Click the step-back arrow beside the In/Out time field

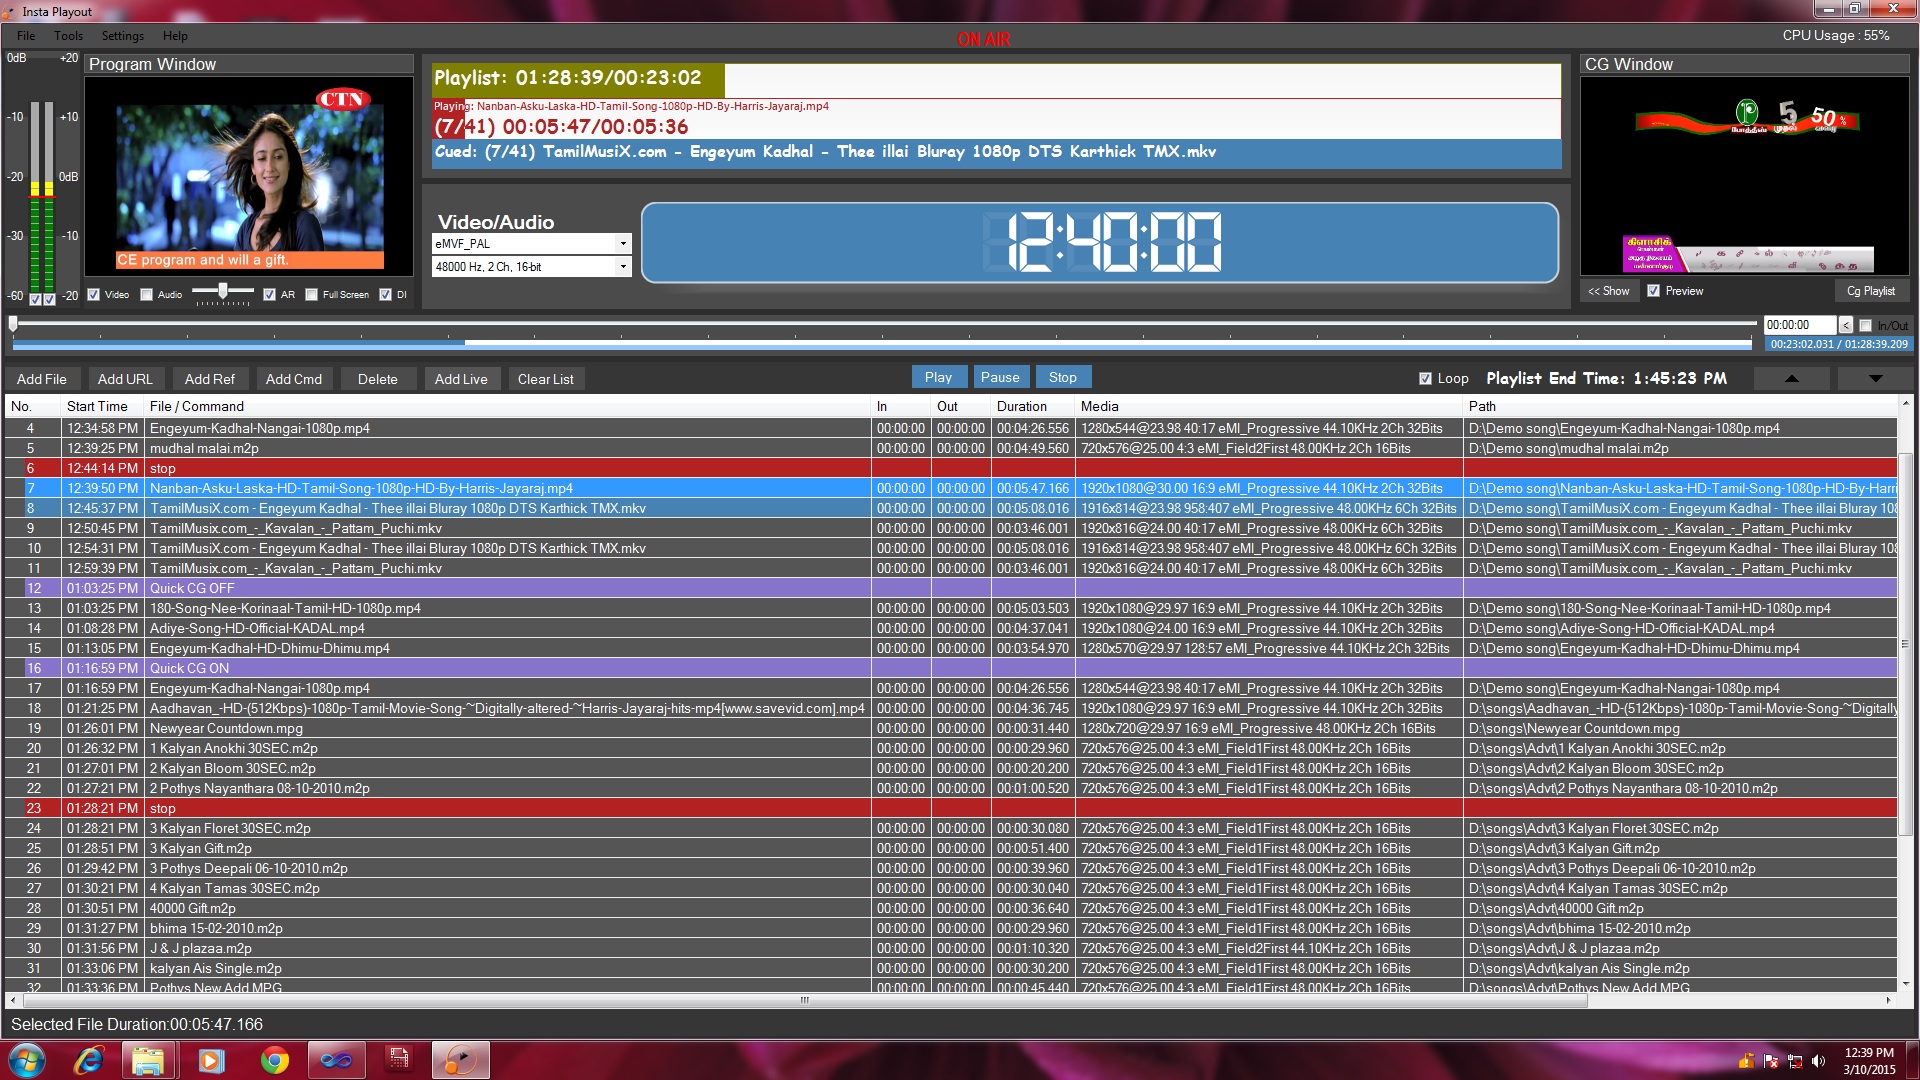click(x=1846, y=325)
